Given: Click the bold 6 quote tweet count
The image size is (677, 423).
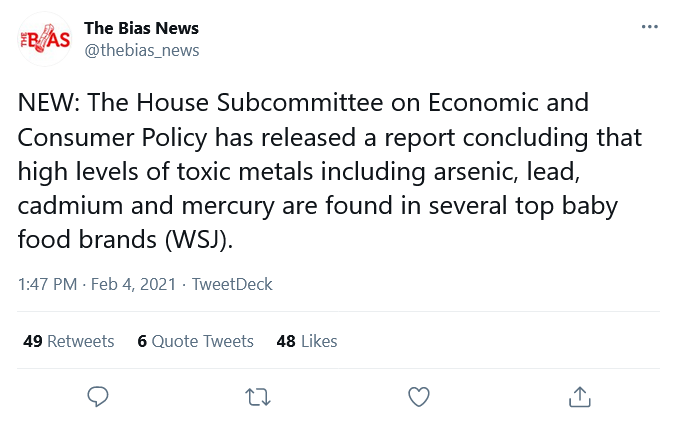Looking at the screenshot, I should [x=142, y=341].
